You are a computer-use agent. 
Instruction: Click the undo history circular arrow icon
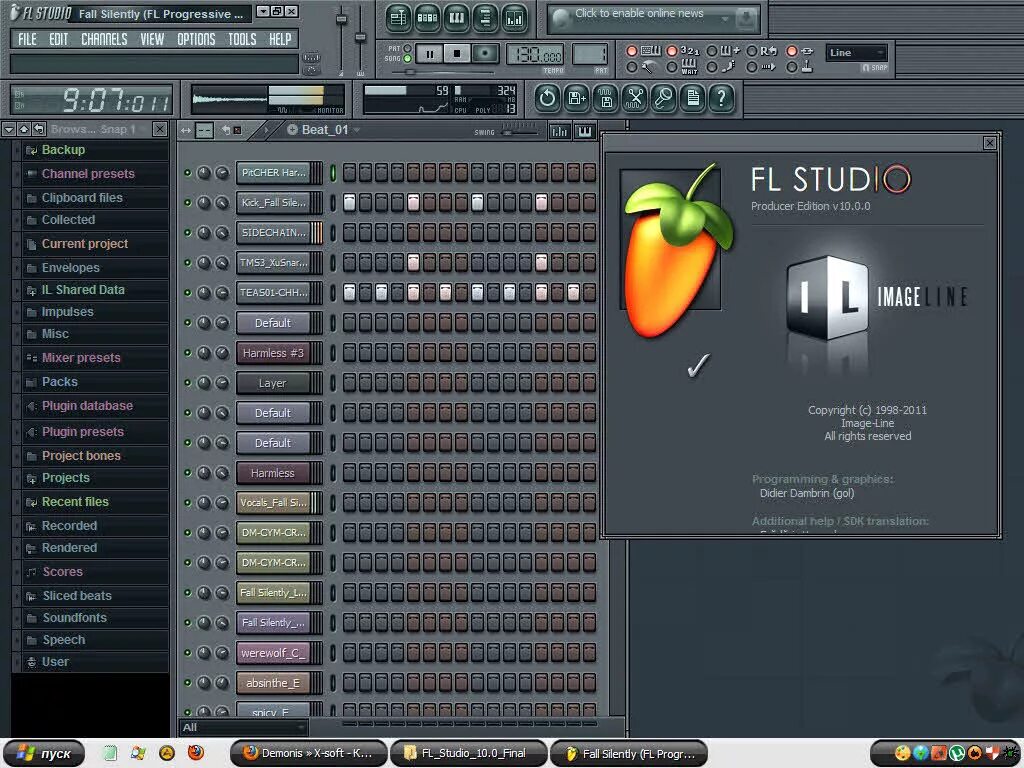(x=547, y=99)
